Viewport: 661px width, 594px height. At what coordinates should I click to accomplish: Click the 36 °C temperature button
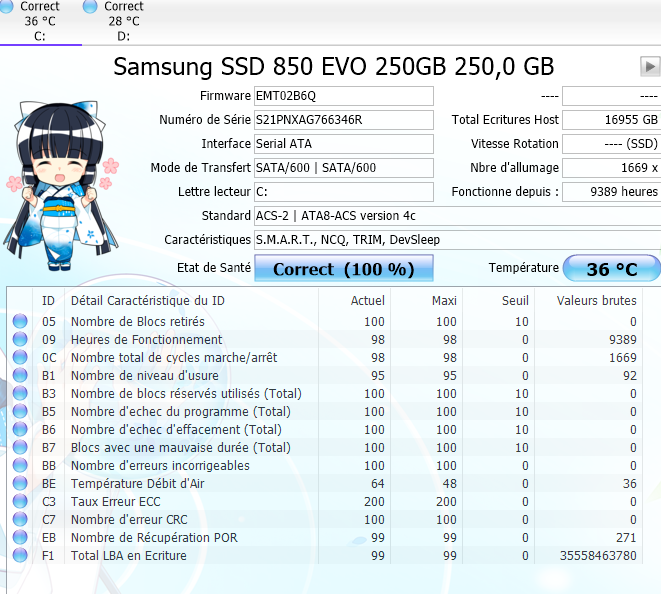pos(612,269)
